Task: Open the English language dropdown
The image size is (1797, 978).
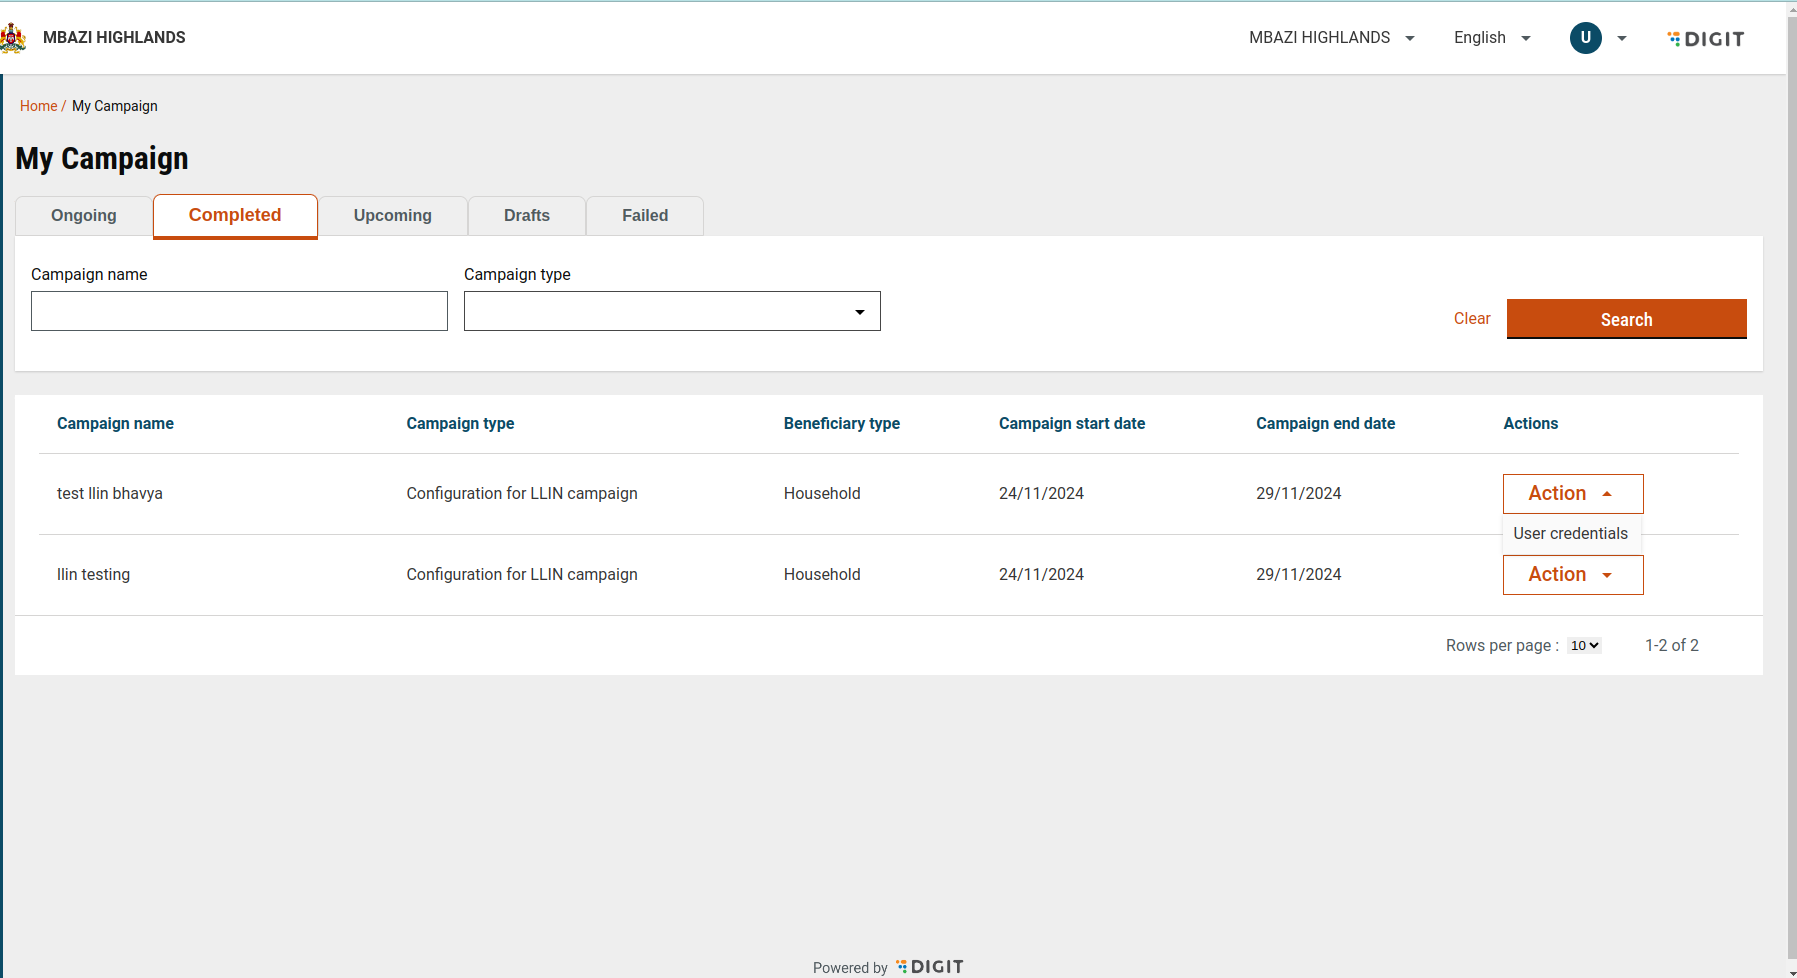Action: [x=1491, y=38]
